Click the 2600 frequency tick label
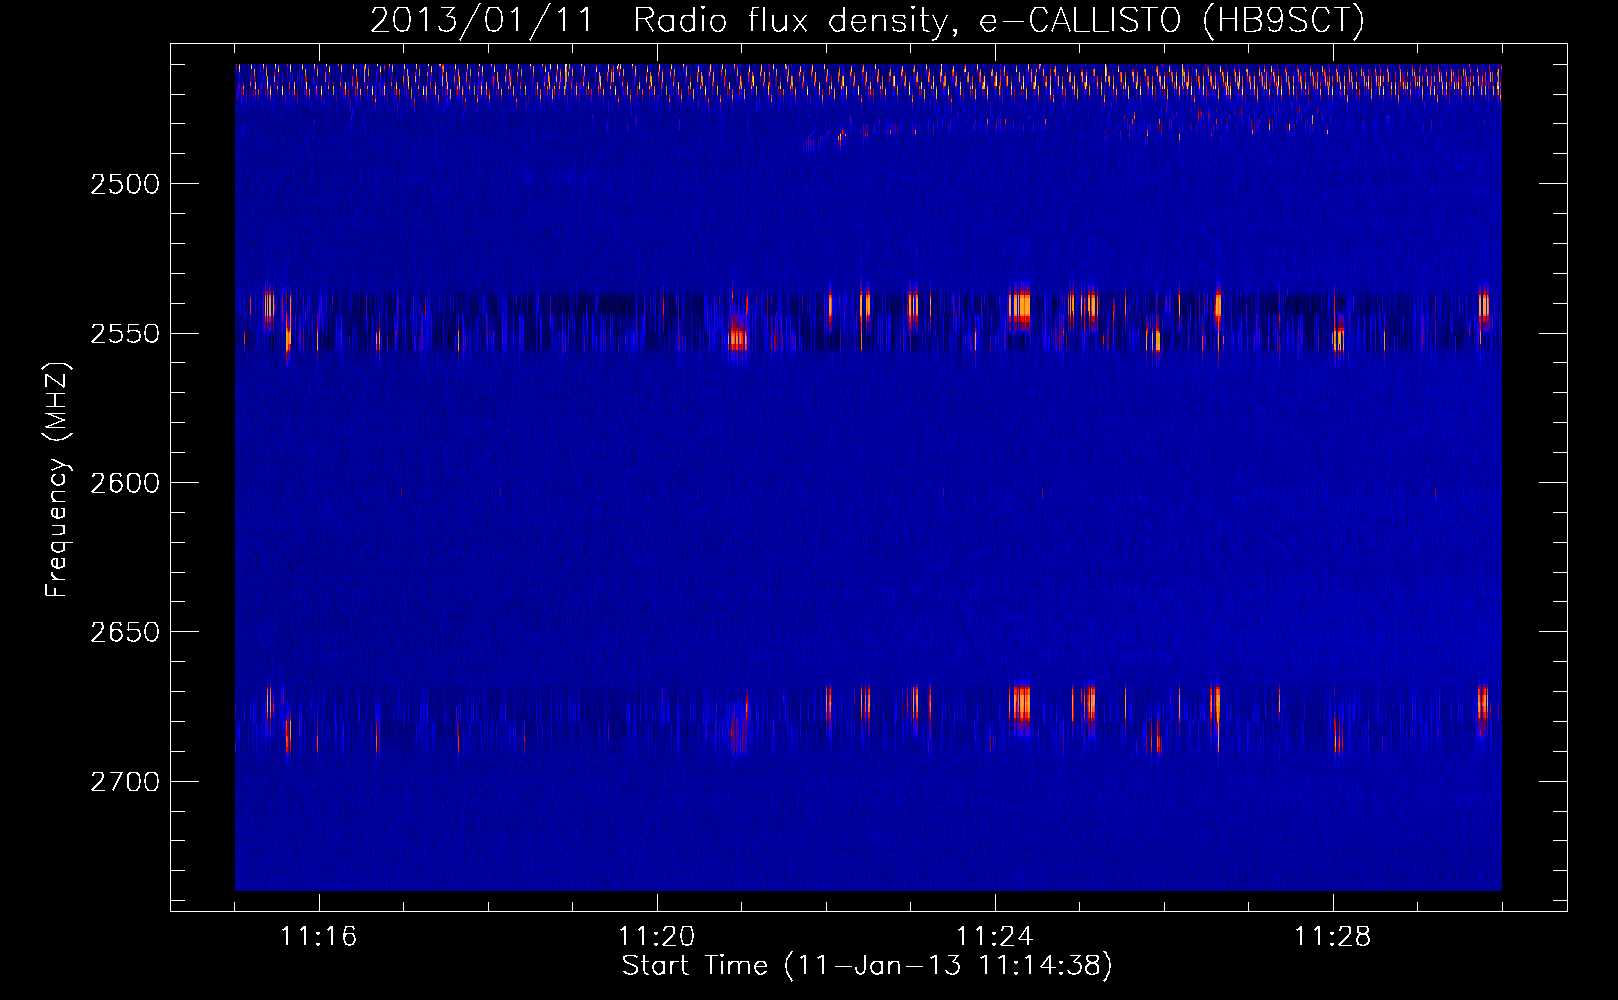The height and width of the screenshot is (1000, 1618). point(125,483)
